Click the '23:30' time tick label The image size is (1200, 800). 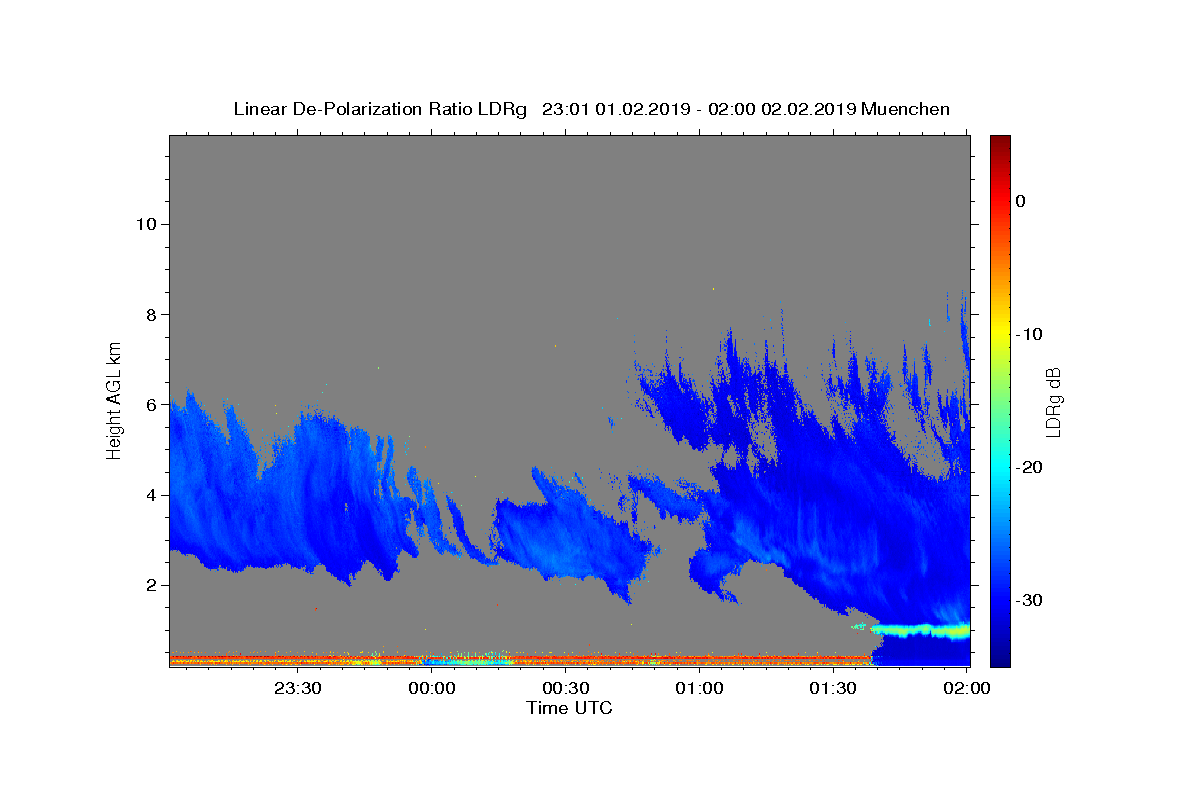[297, 688]
